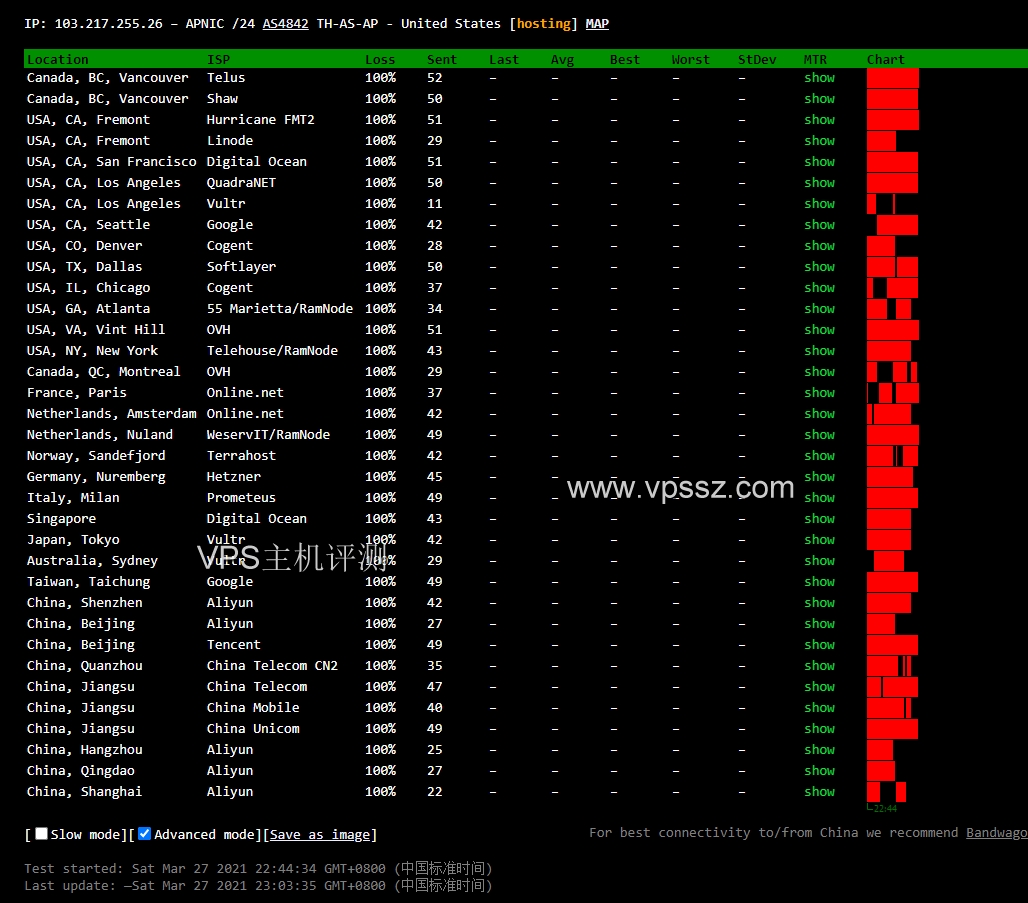The height and width of the screenshot is (903, 1028).
Task: Select 'Norway, Sandefjord' location cell
Action: click(96, 455)
